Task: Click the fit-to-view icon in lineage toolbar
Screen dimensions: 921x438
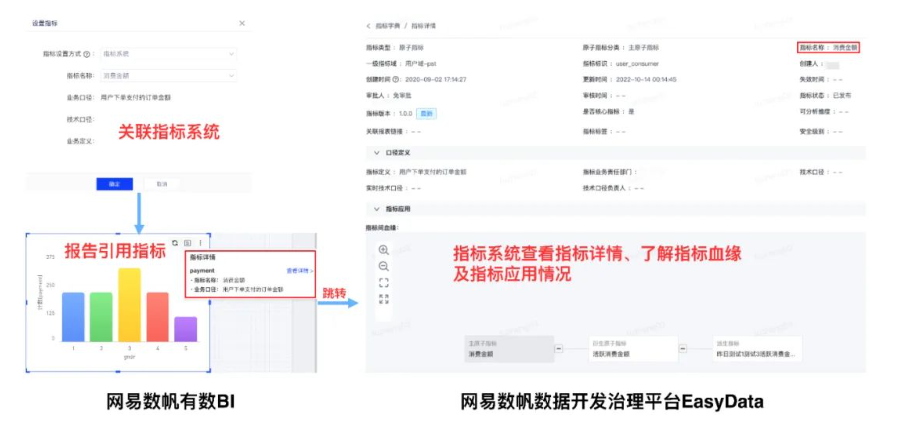Action: (x=384, y=299)
